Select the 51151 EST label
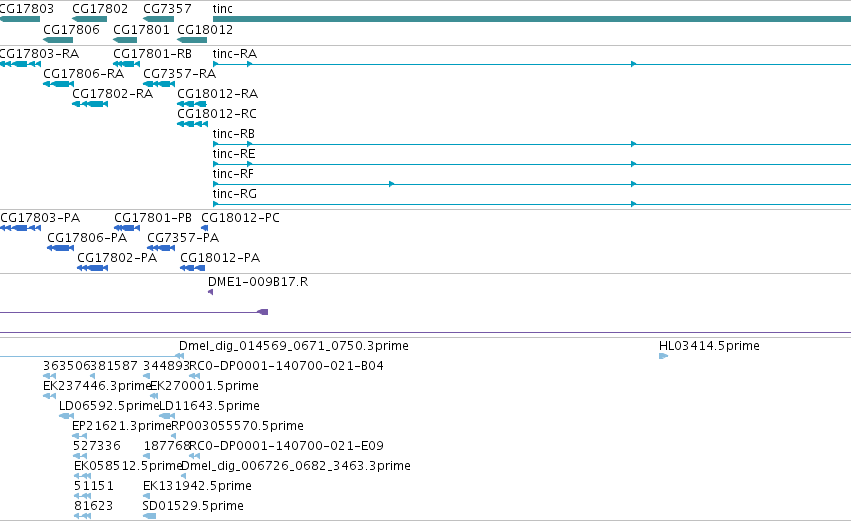Screen dimensions: 851x521 94,486
